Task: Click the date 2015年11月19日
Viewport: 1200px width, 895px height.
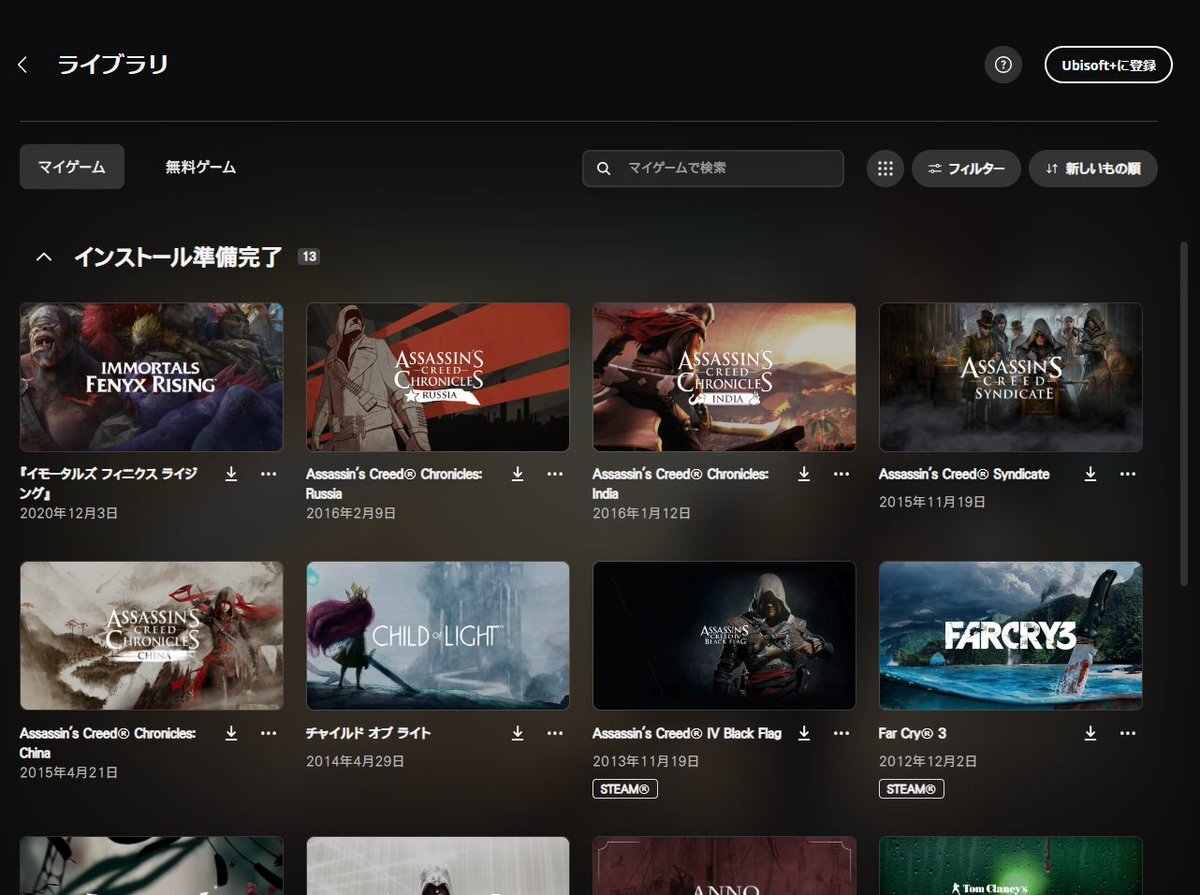Action: click(x=932, y=501)
